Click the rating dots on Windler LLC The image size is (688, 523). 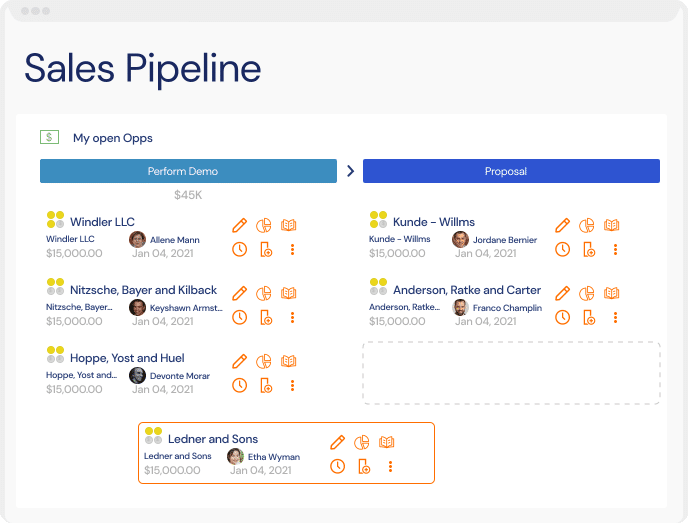(x=55, y=220)
